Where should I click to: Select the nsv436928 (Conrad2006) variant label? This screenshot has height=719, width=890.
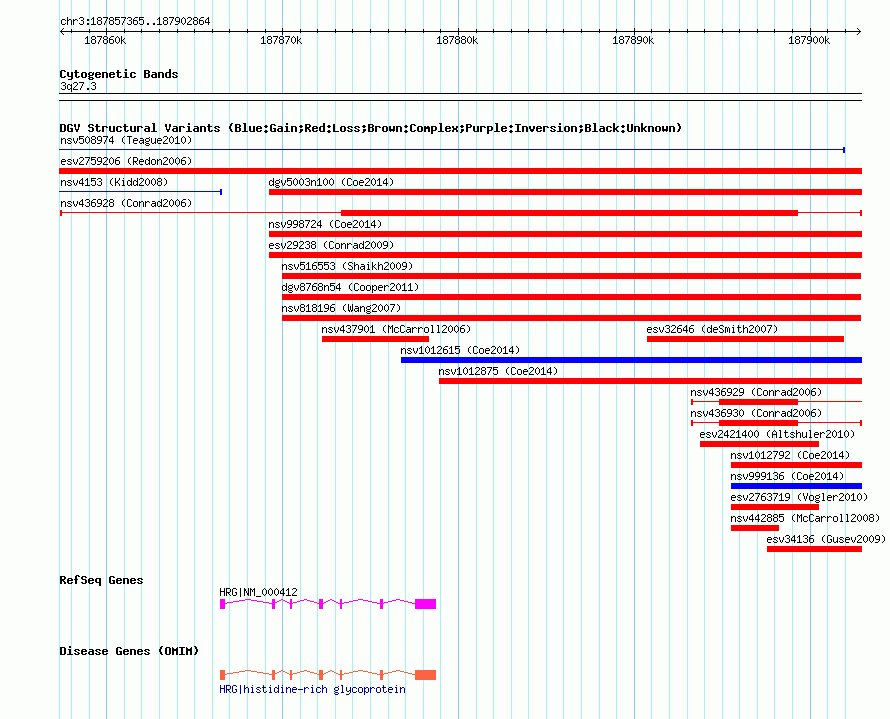pyautogui.click(x=126, y=203)
